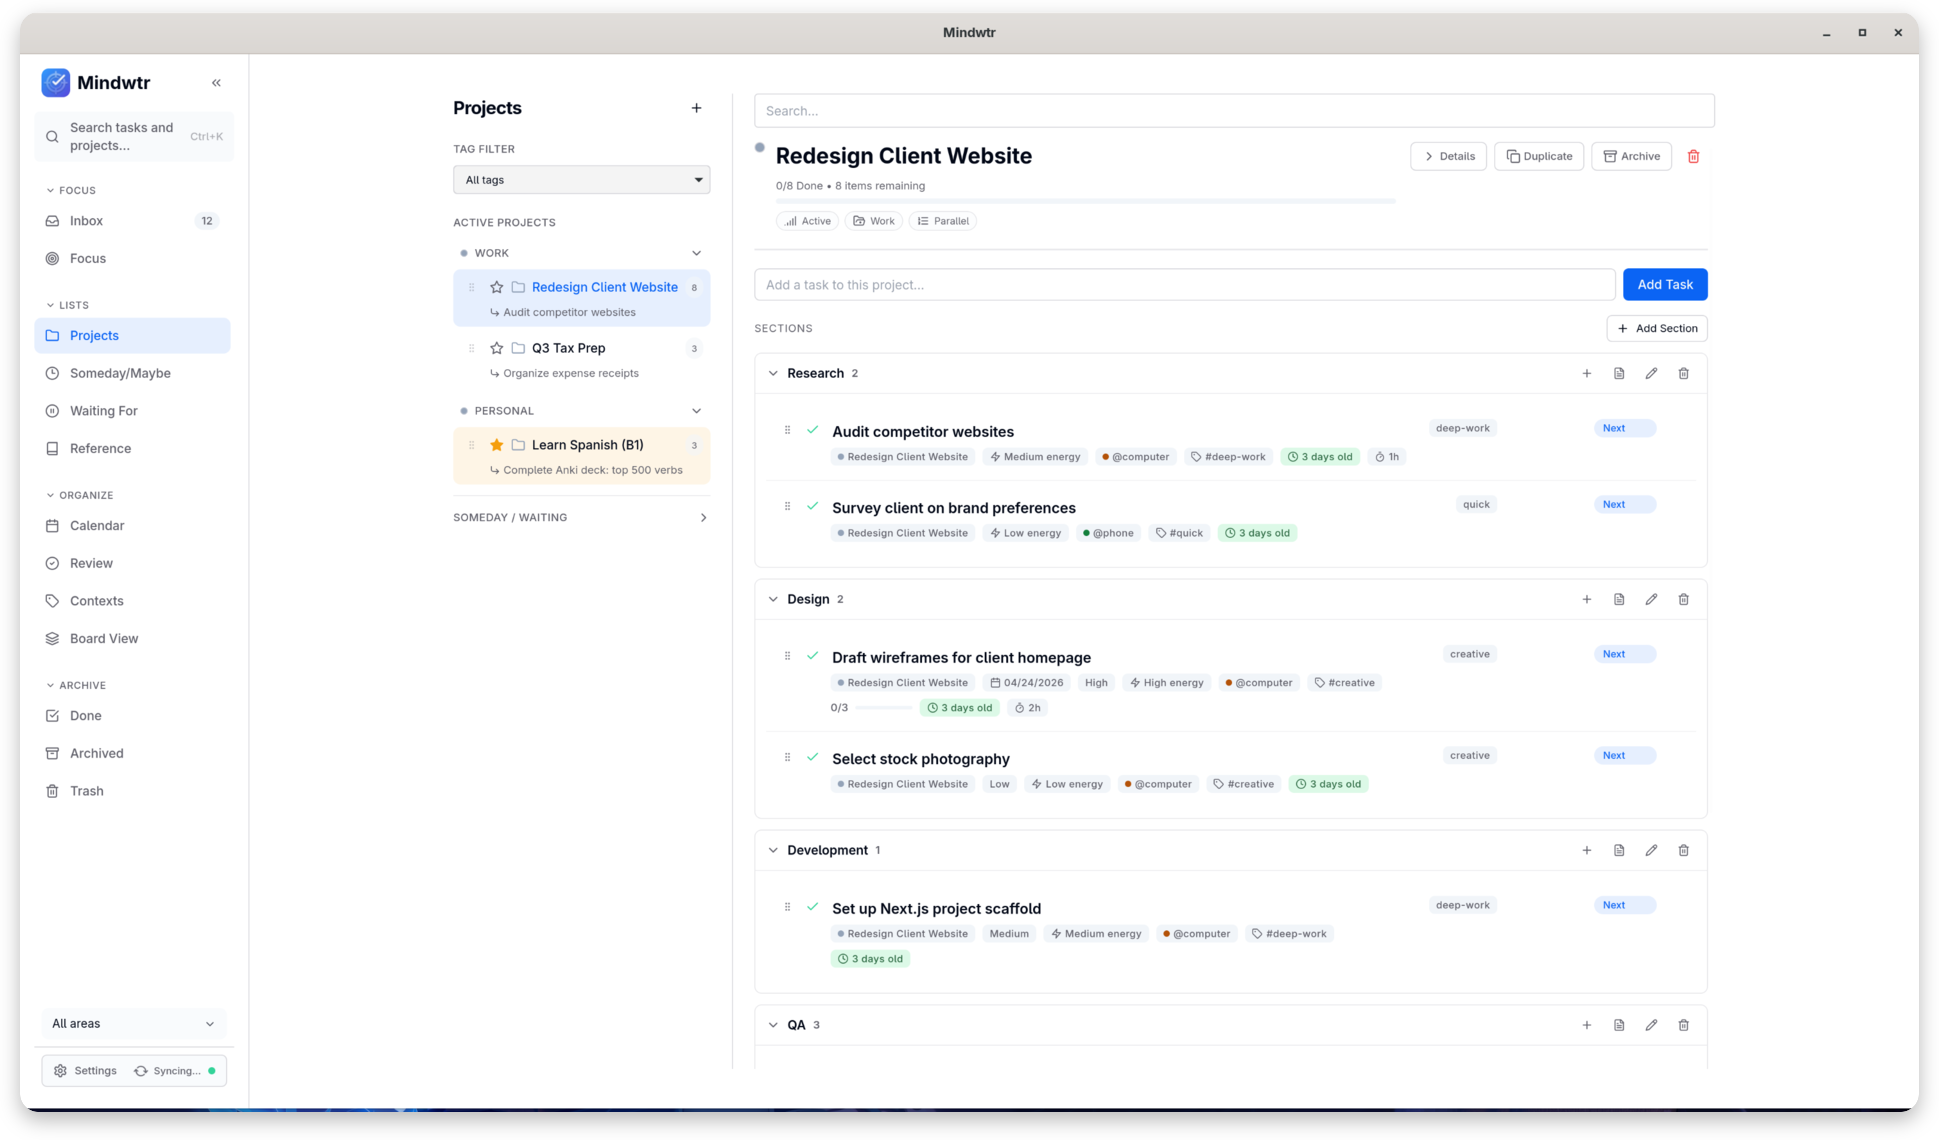The height and width of the screenshot is (1140, 1939).
Task: Open the Waiting For list
Action: click(132, 411)
